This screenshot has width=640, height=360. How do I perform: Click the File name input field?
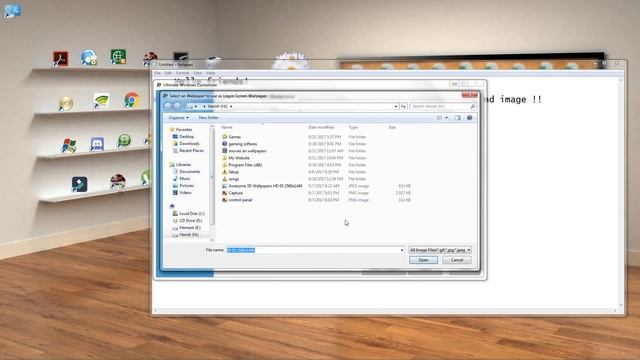click(x=315, y=250)
